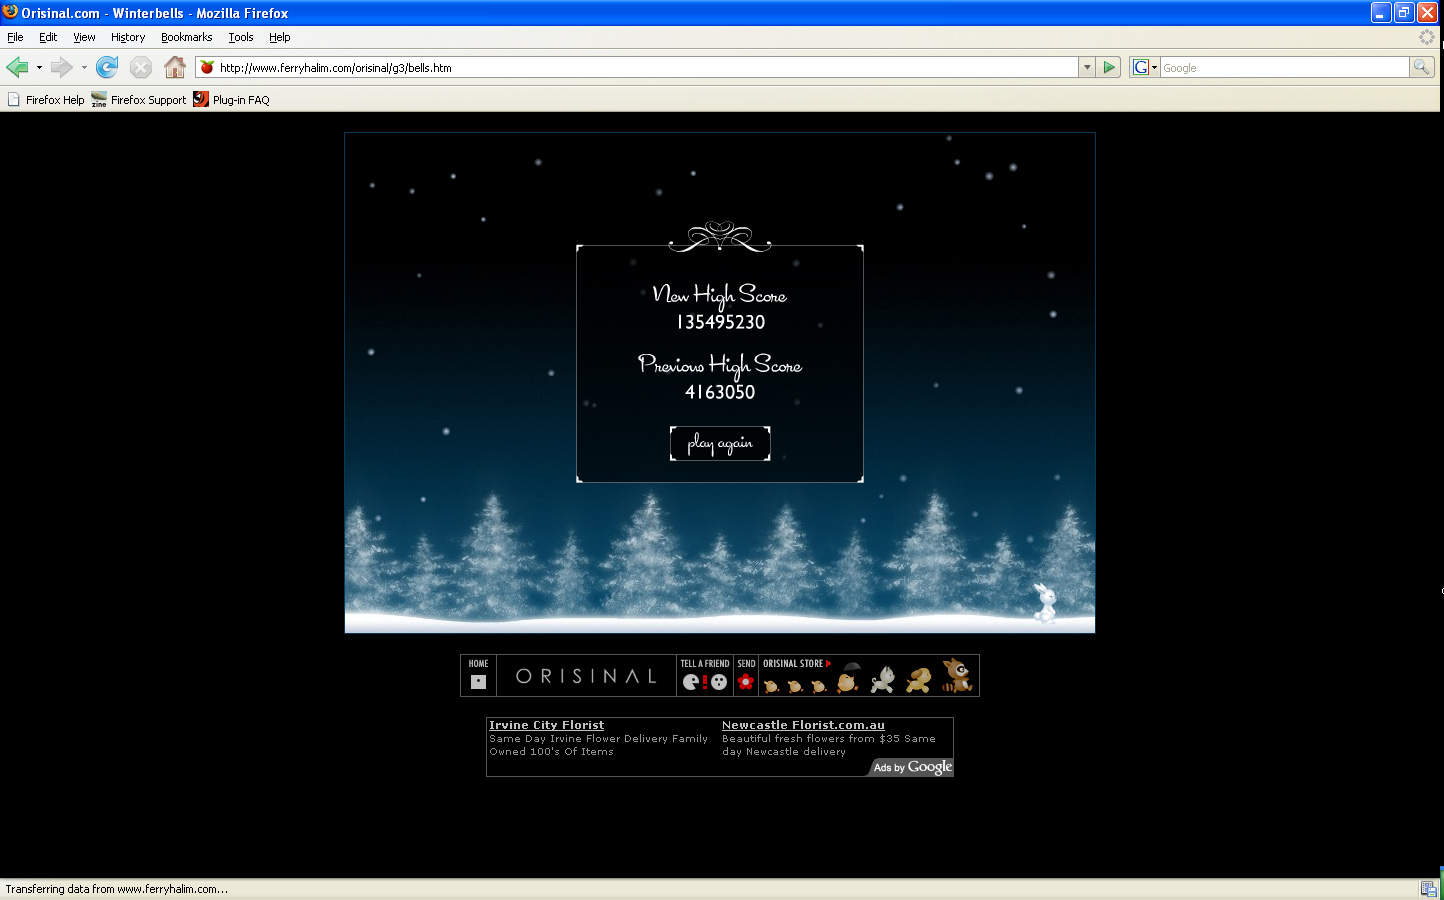Click the Ads by Google label

coord(912,767)
